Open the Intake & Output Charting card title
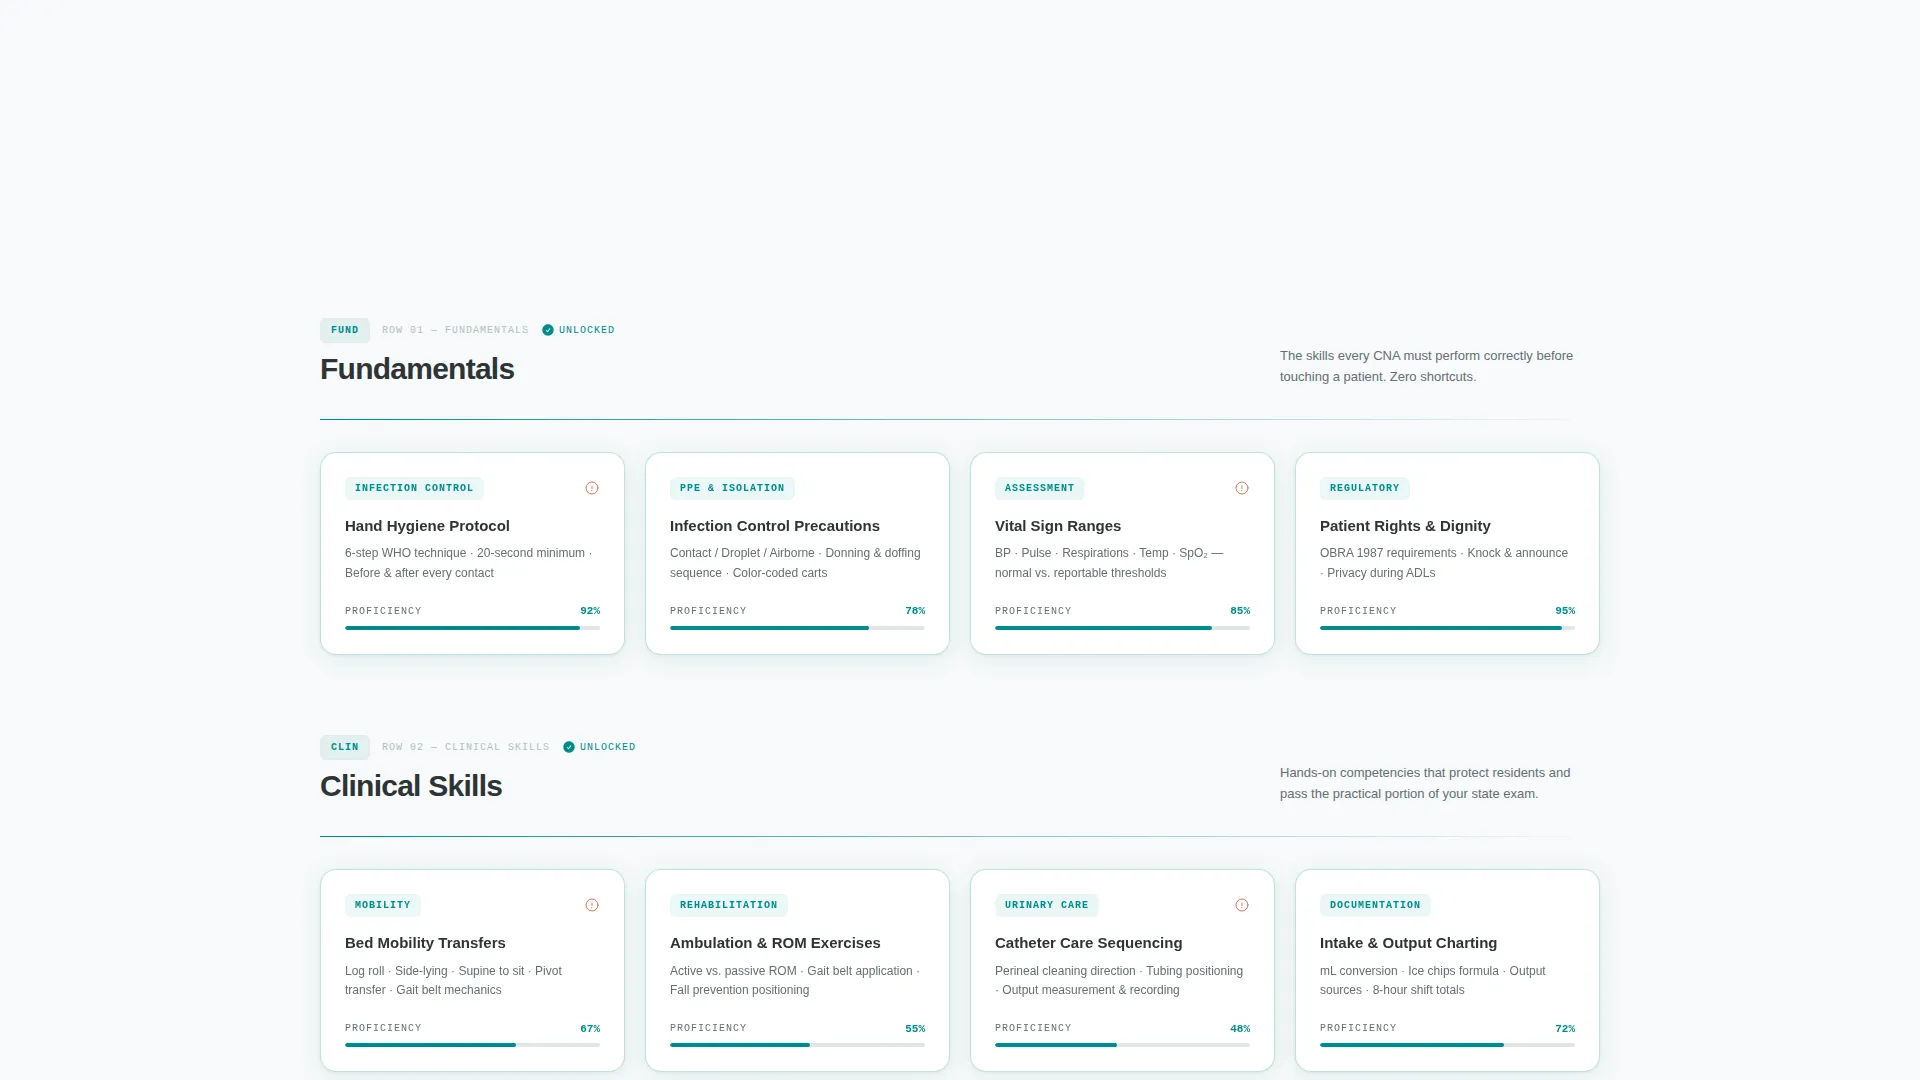The height and width of the screenshot is (1080, 1920). (x=1408, y=943)
